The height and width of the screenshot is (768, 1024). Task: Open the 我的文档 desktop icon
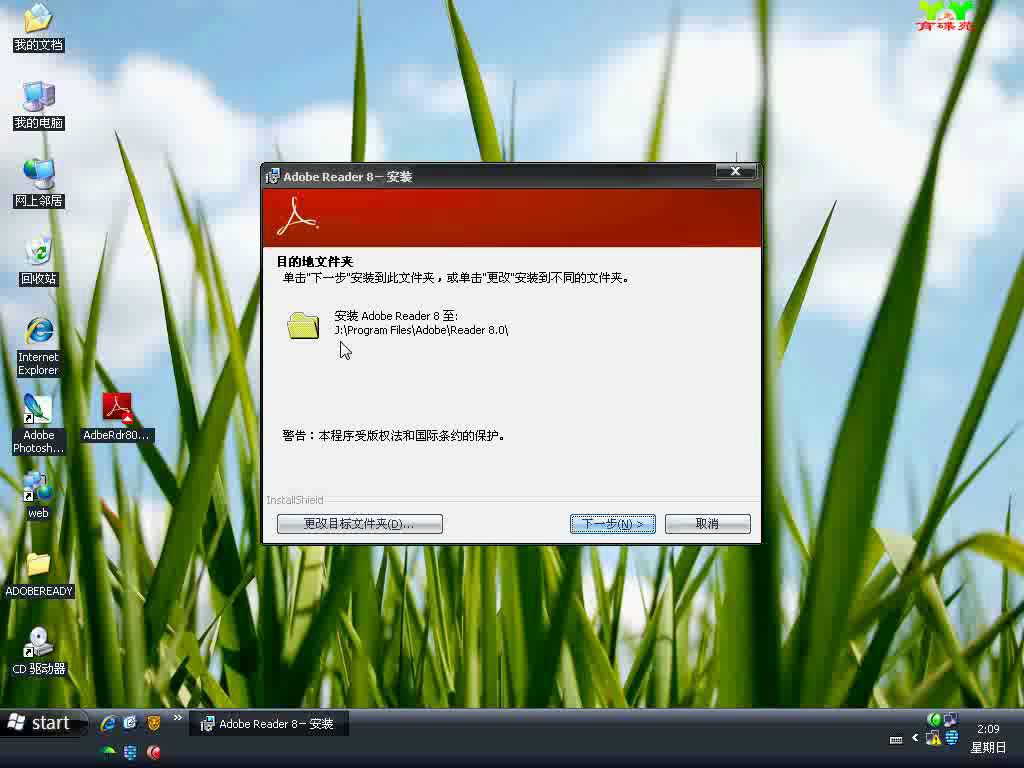coord(38,27)
